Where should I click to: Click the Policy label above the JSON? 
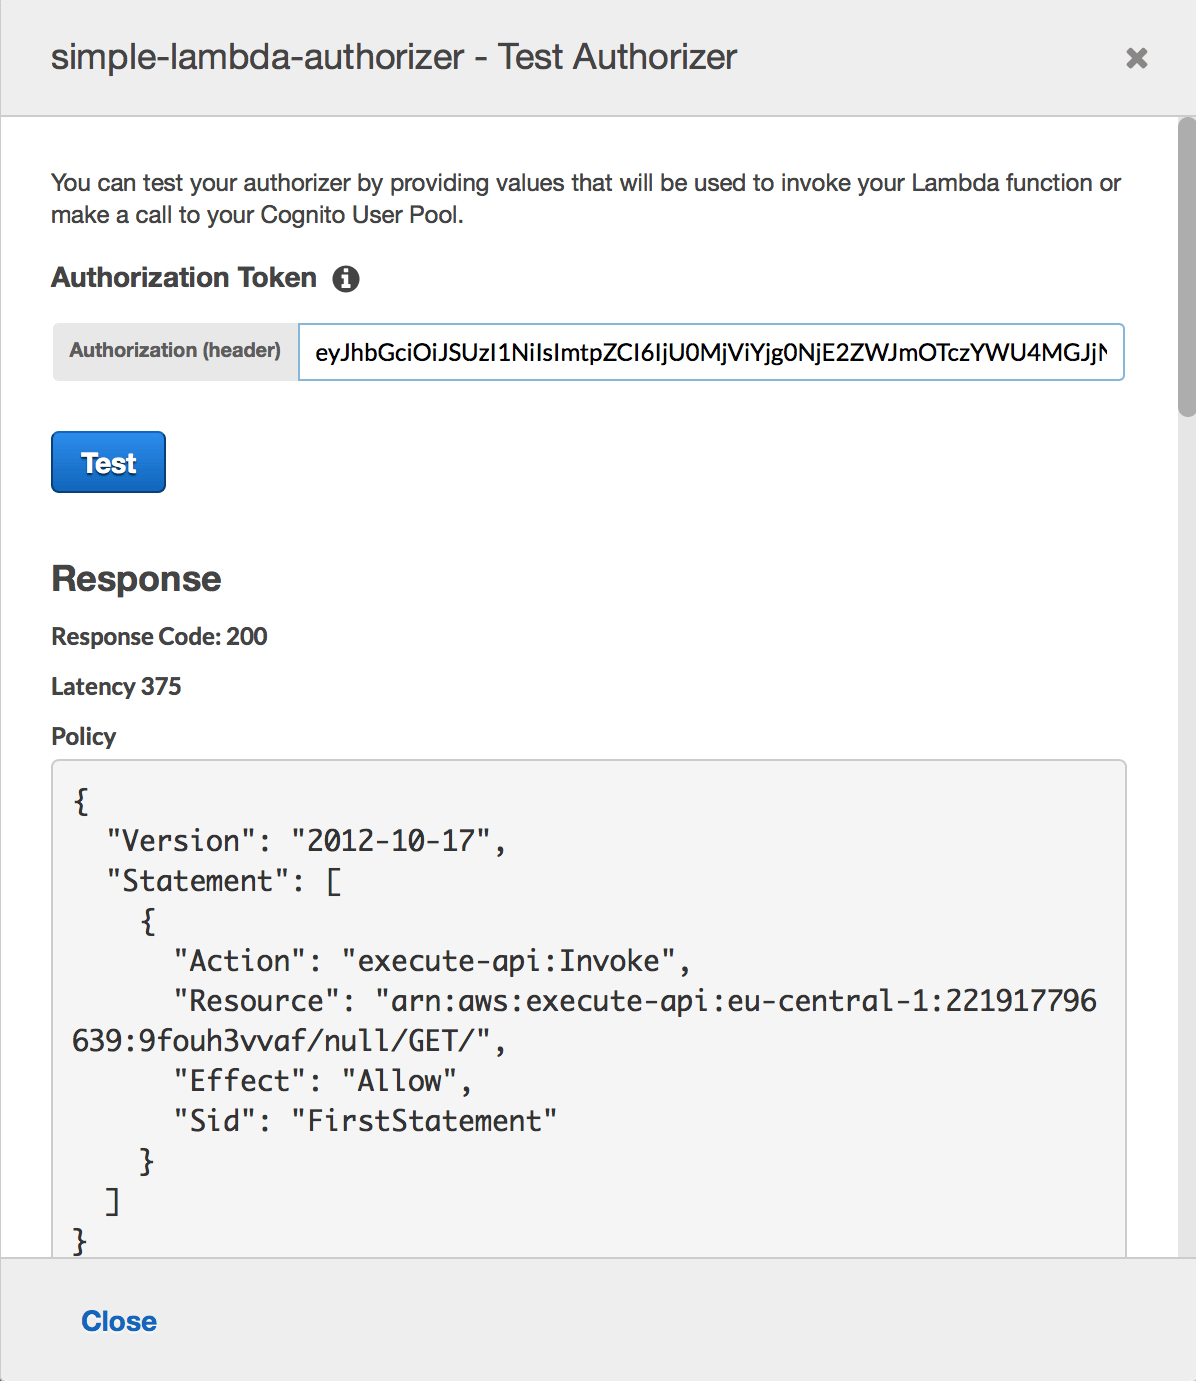[84, 737]
